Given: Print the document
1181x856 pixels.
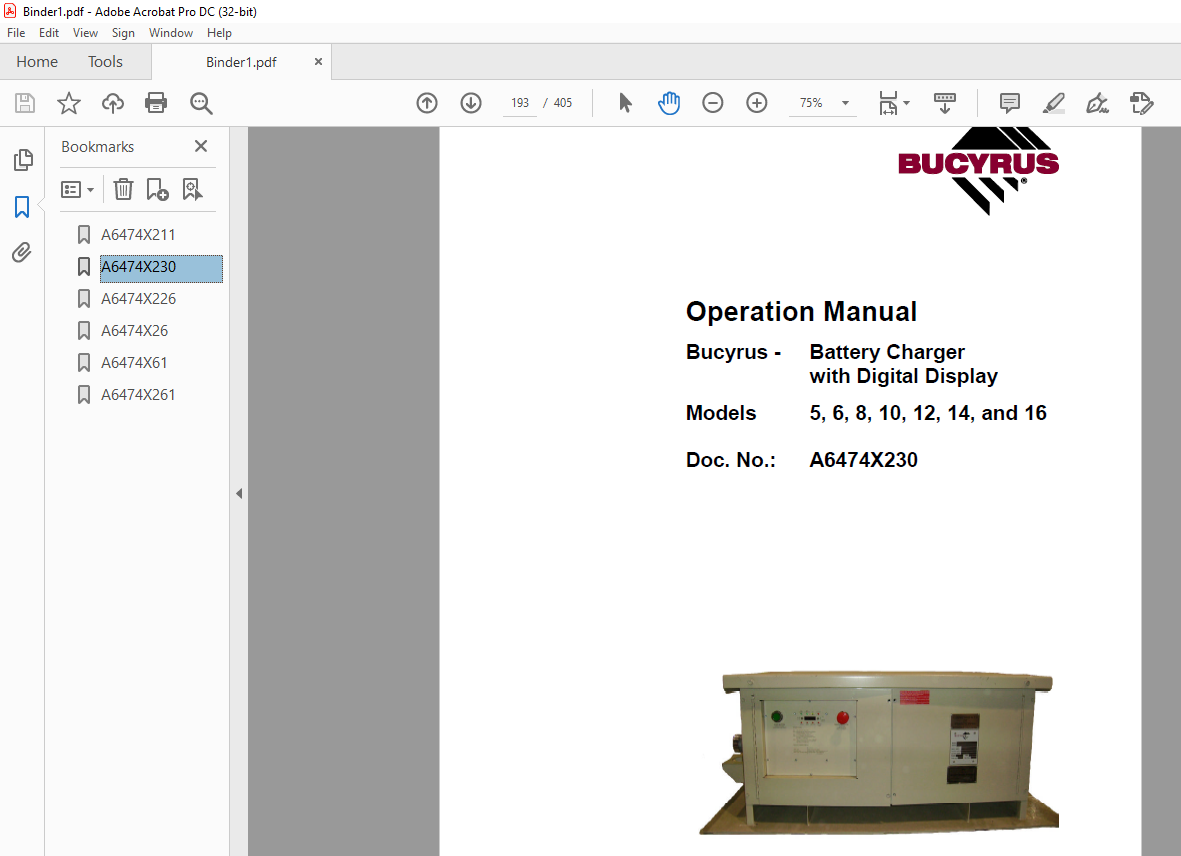Looking at the screenshot, I should (156, 103).
